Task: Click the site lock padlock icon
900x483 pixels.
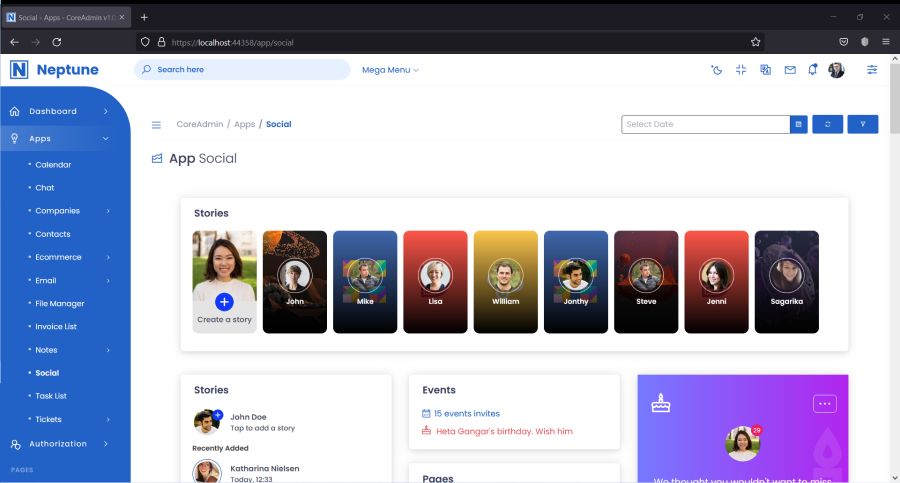Action: (x=161, y=42)
